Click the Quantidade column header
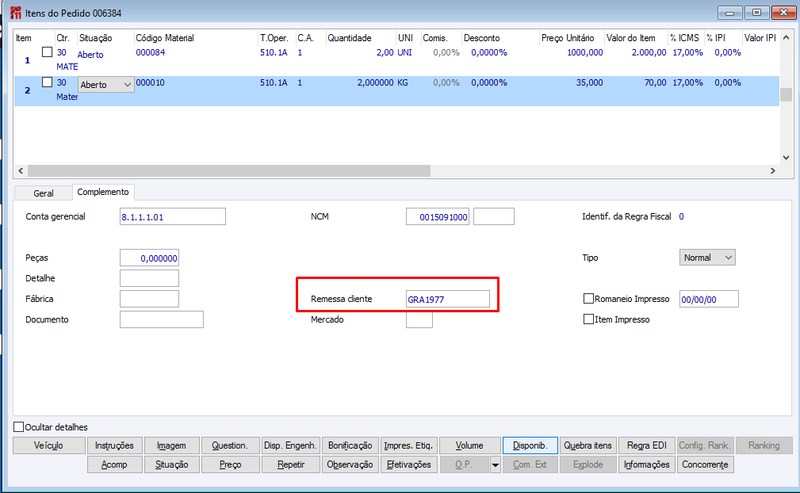800x493 pixels. pos(349,38)
